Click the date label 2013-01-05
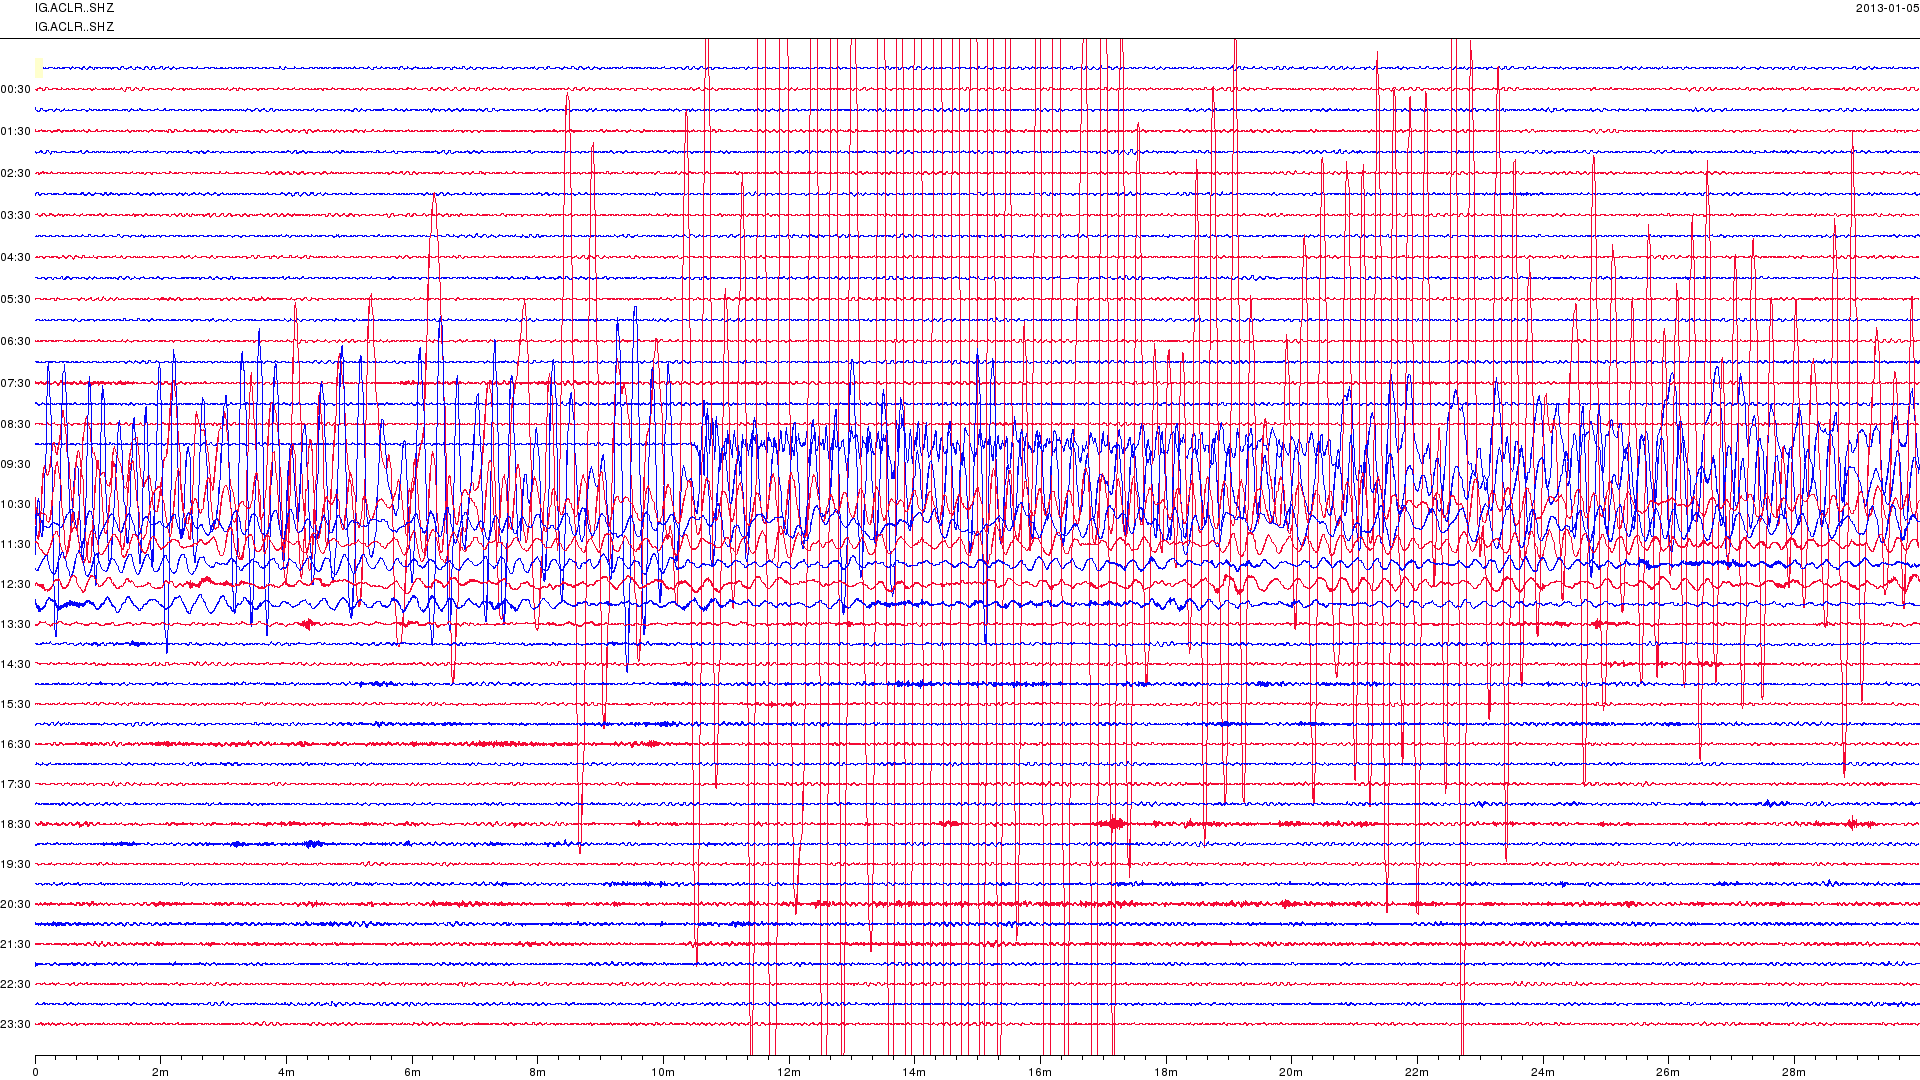This screenshot has height=1080, width=1920. click(1887, 8)
